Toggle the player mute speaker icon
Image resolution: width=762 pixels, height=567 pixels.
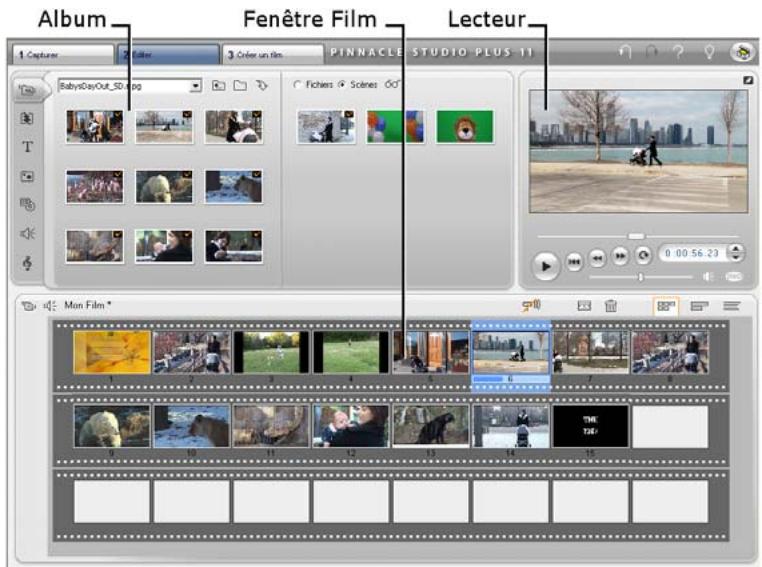708,276
